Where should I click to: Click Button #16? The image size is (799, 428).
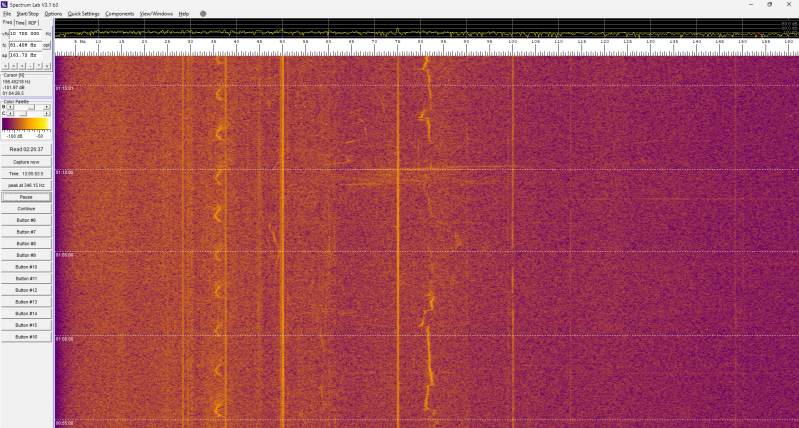[x=26, y=337]
